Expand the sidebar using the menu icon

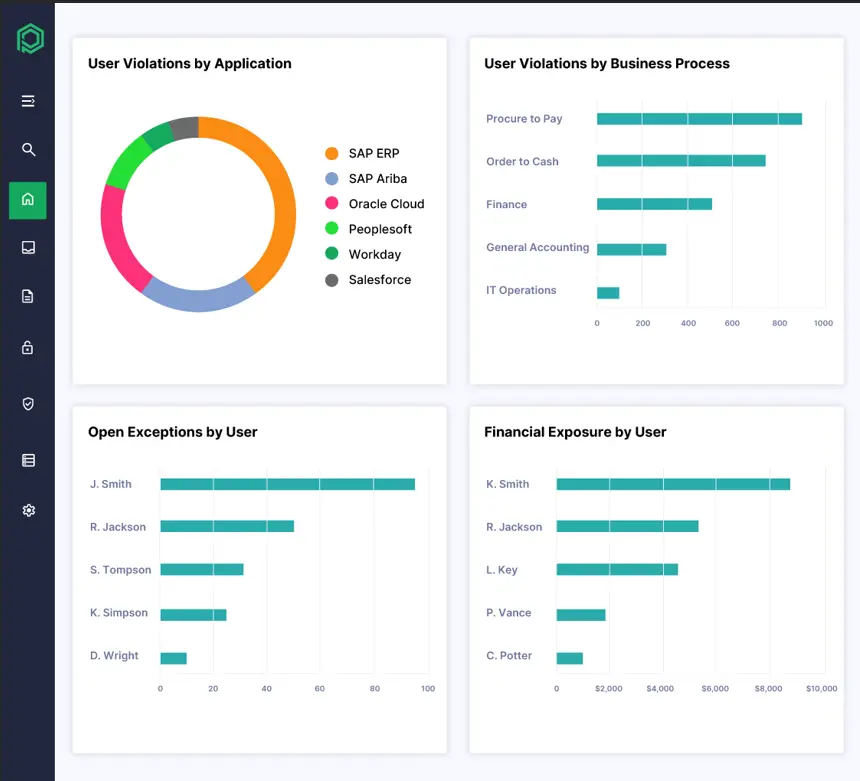tap(28, 101)
